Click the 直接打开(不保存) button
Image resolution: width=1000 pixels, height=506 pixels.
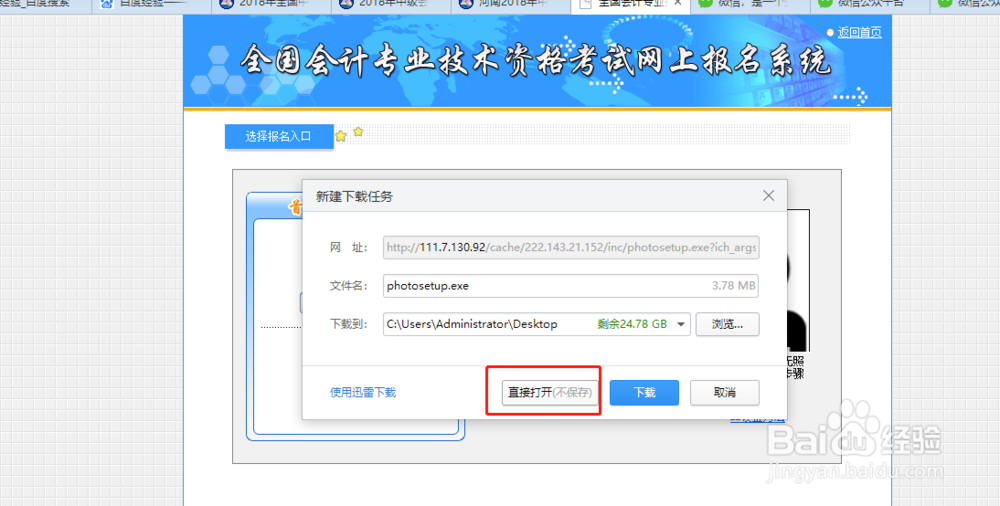[550, 392]
